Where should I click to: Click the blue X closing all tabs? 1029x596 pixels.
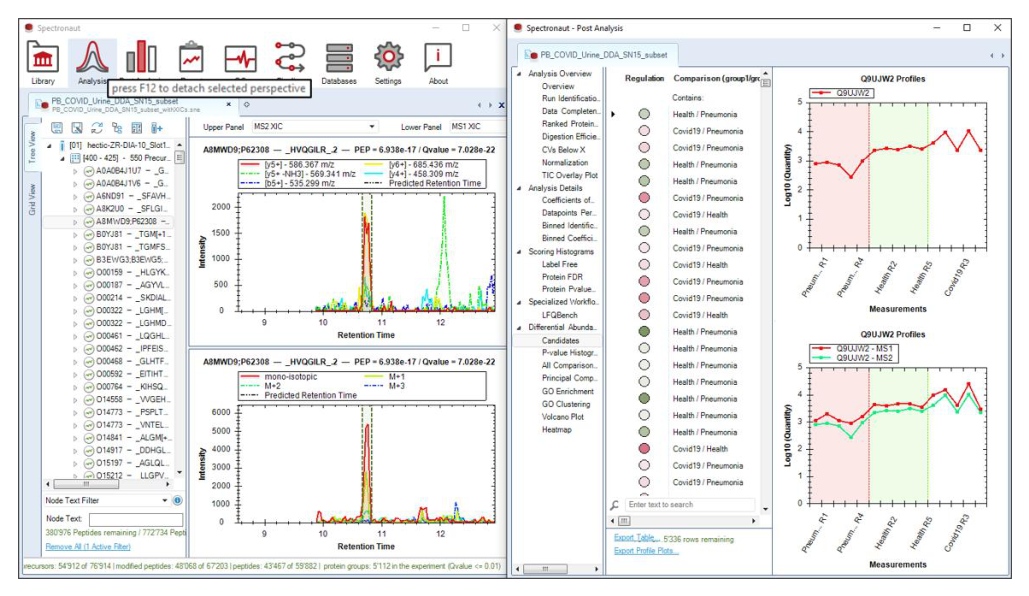tap(501, 105)
